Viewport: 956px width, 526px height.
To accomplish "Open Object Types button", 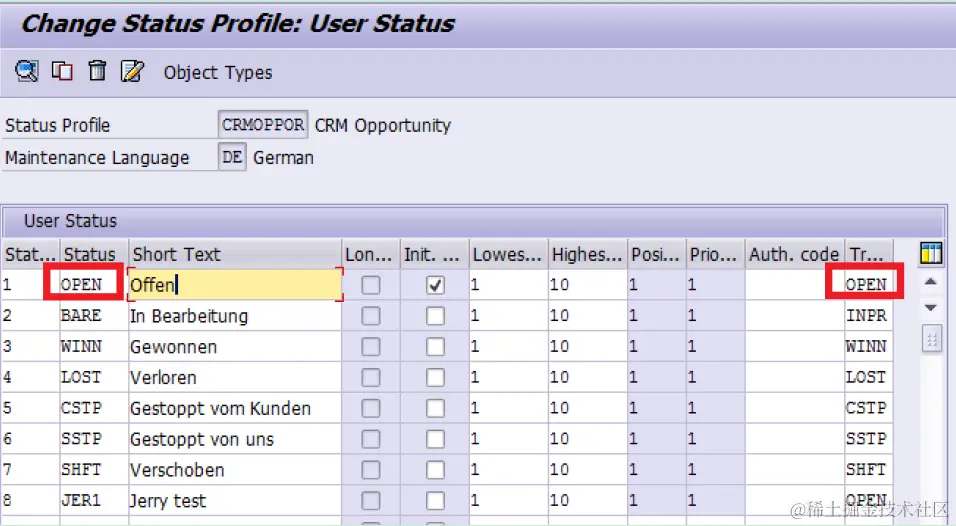I will (218, 73).
